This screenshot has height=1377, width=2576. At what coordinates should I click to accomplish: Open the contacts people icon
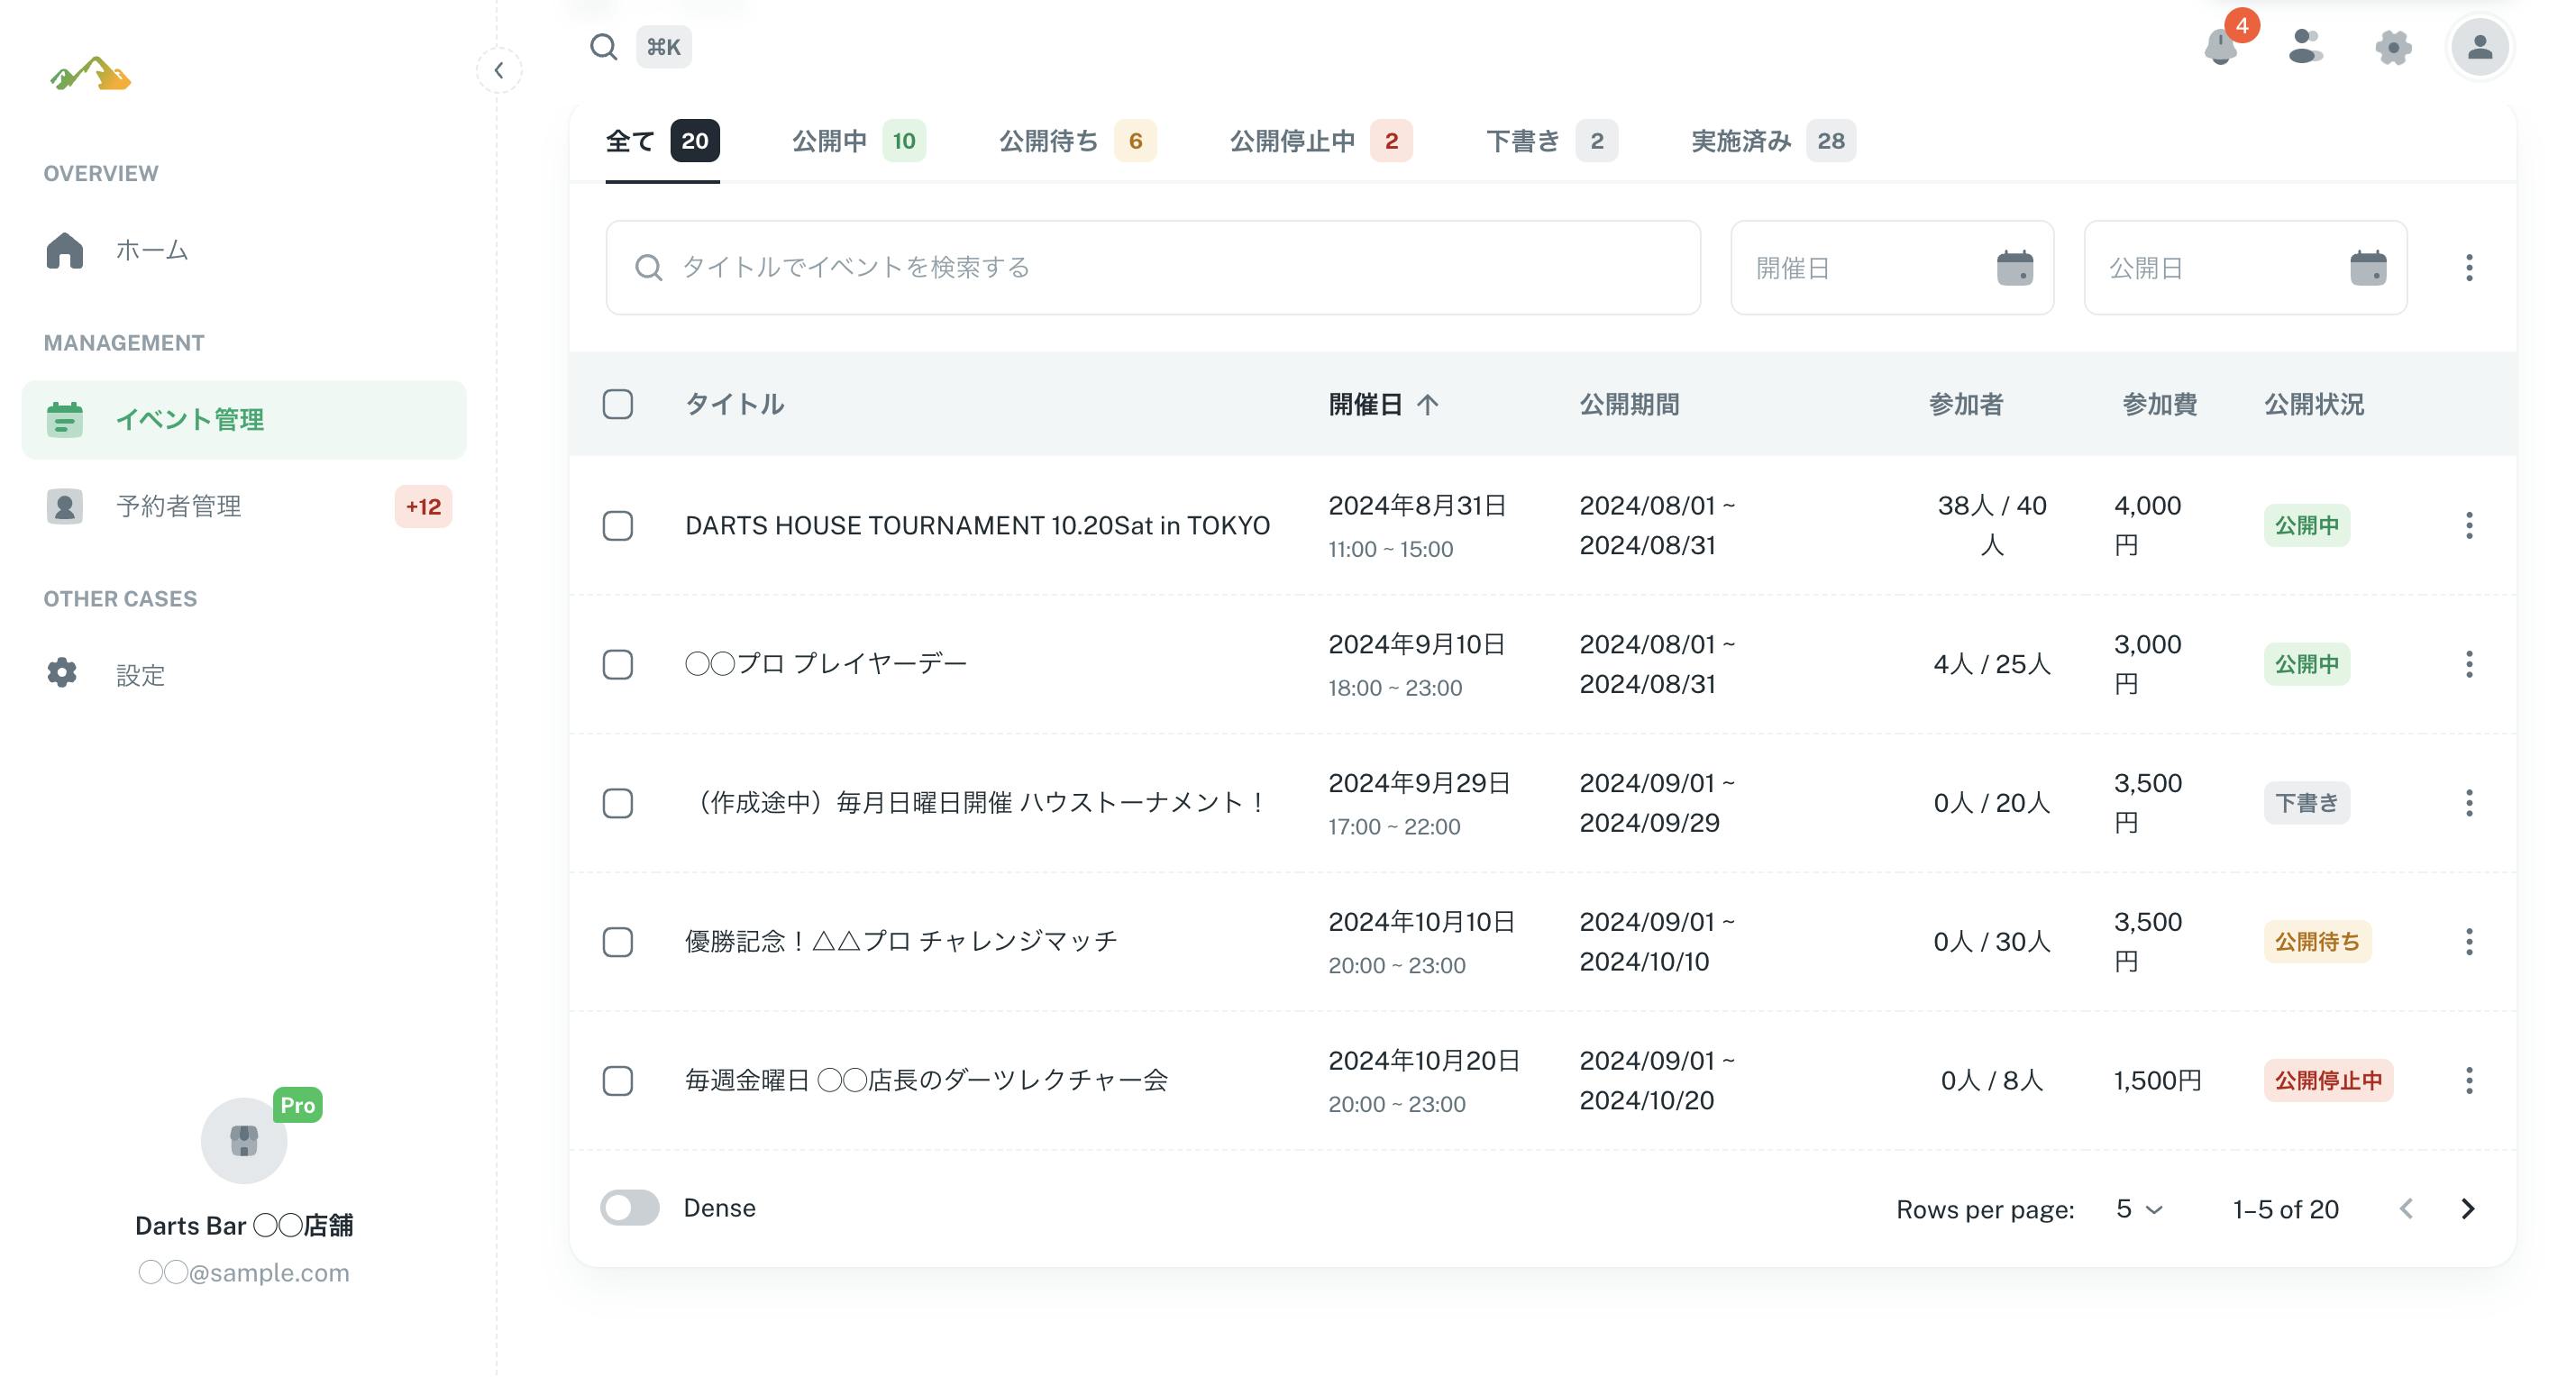2305,47
